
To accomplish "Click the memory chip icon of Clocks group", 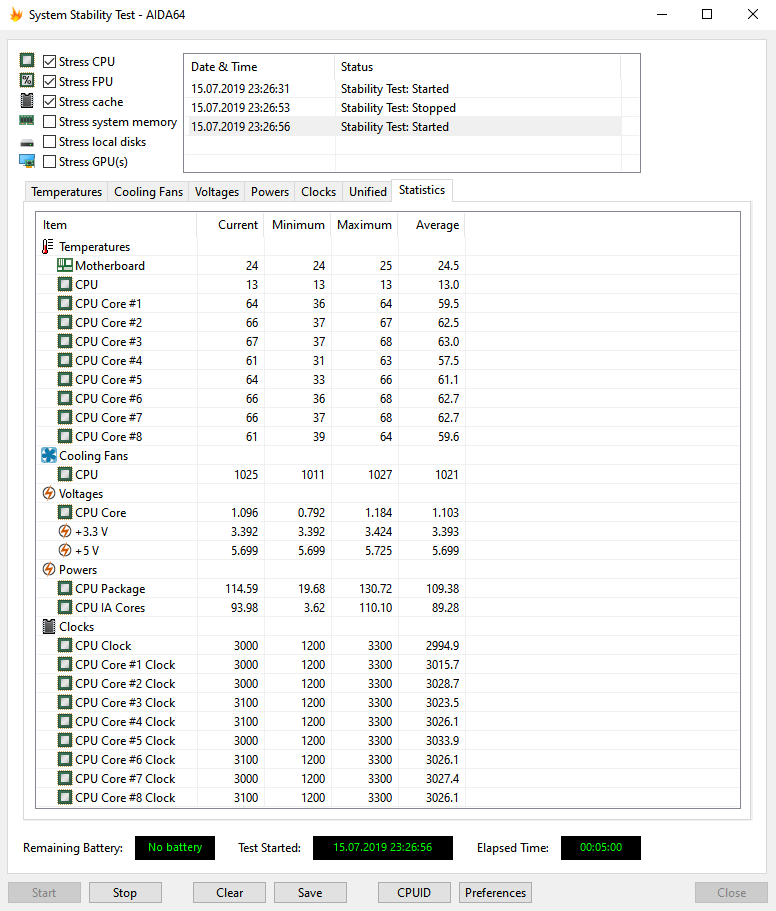I will (49, 626).
